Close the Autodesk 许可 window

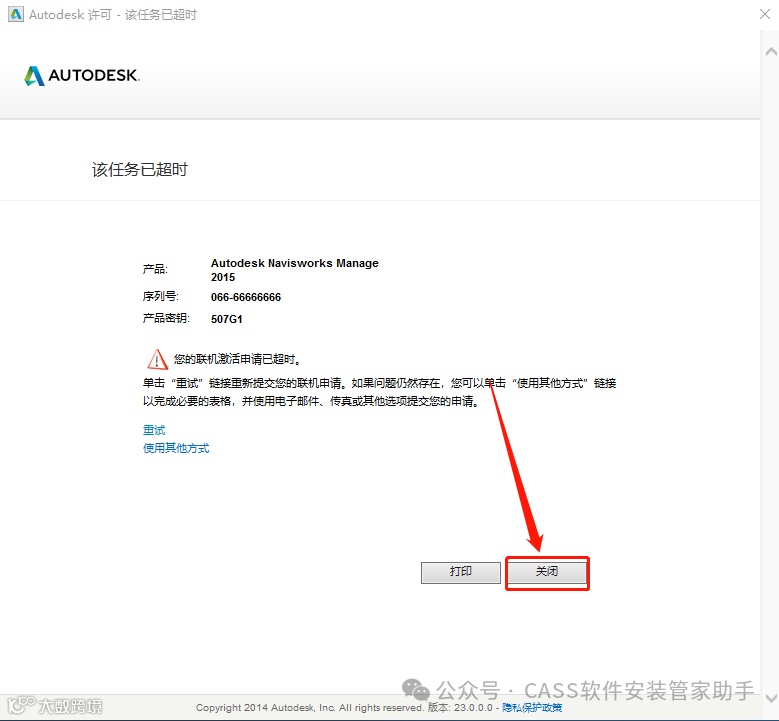pos(765,14)
